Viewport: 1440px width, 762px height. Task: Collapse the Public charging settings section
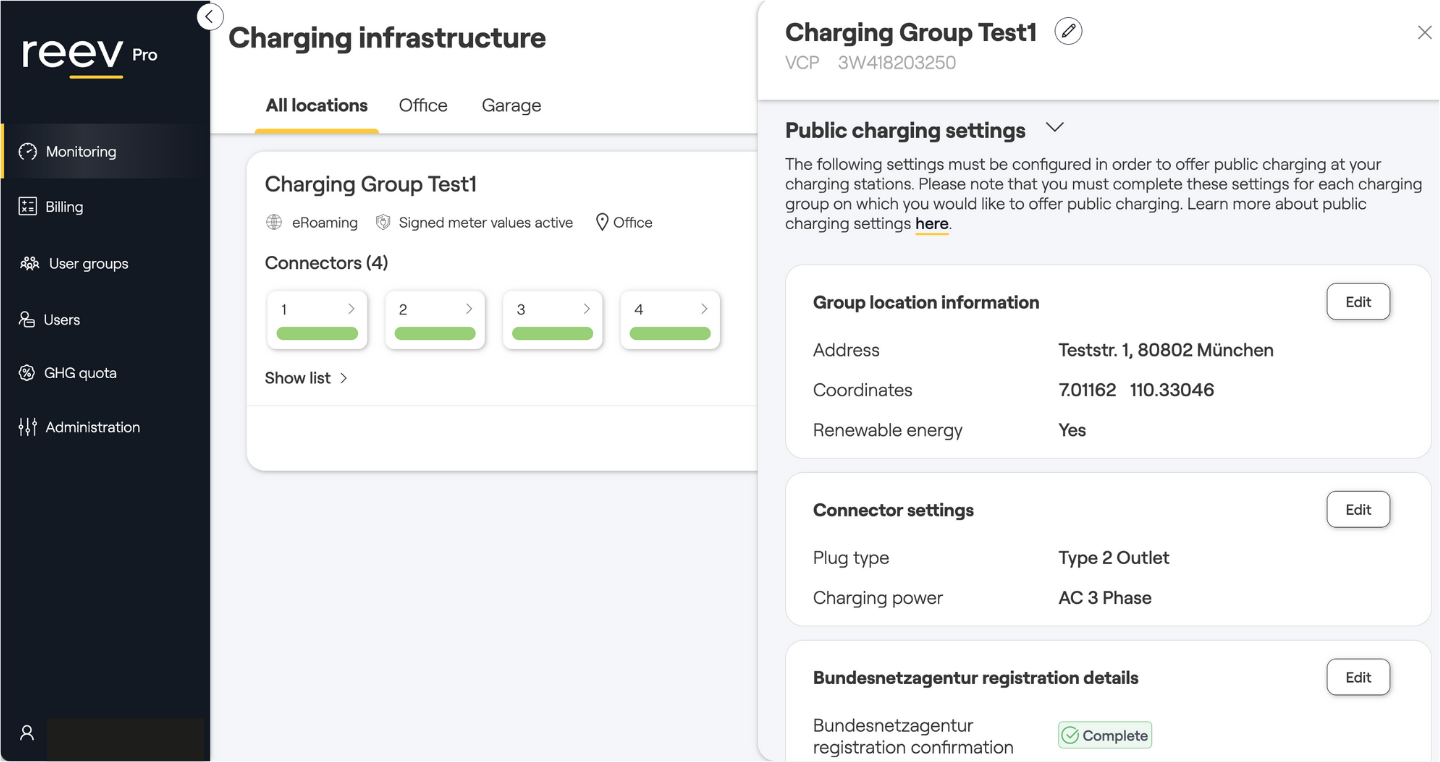click(1054, 128)
